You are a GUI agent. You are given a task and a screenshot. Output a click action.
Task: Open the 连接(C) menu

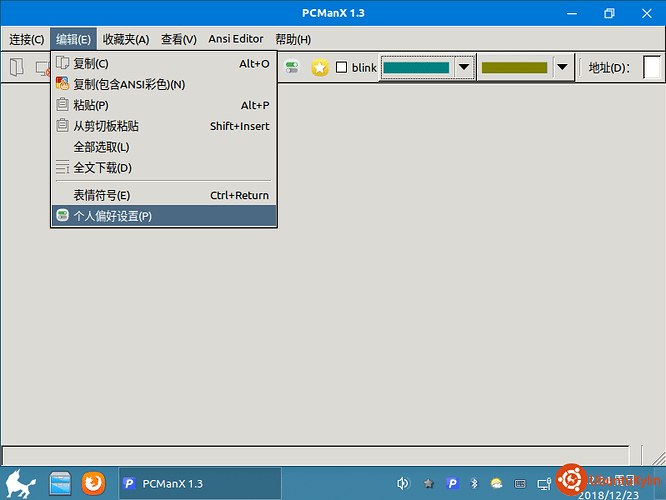[x=27, y=40]
